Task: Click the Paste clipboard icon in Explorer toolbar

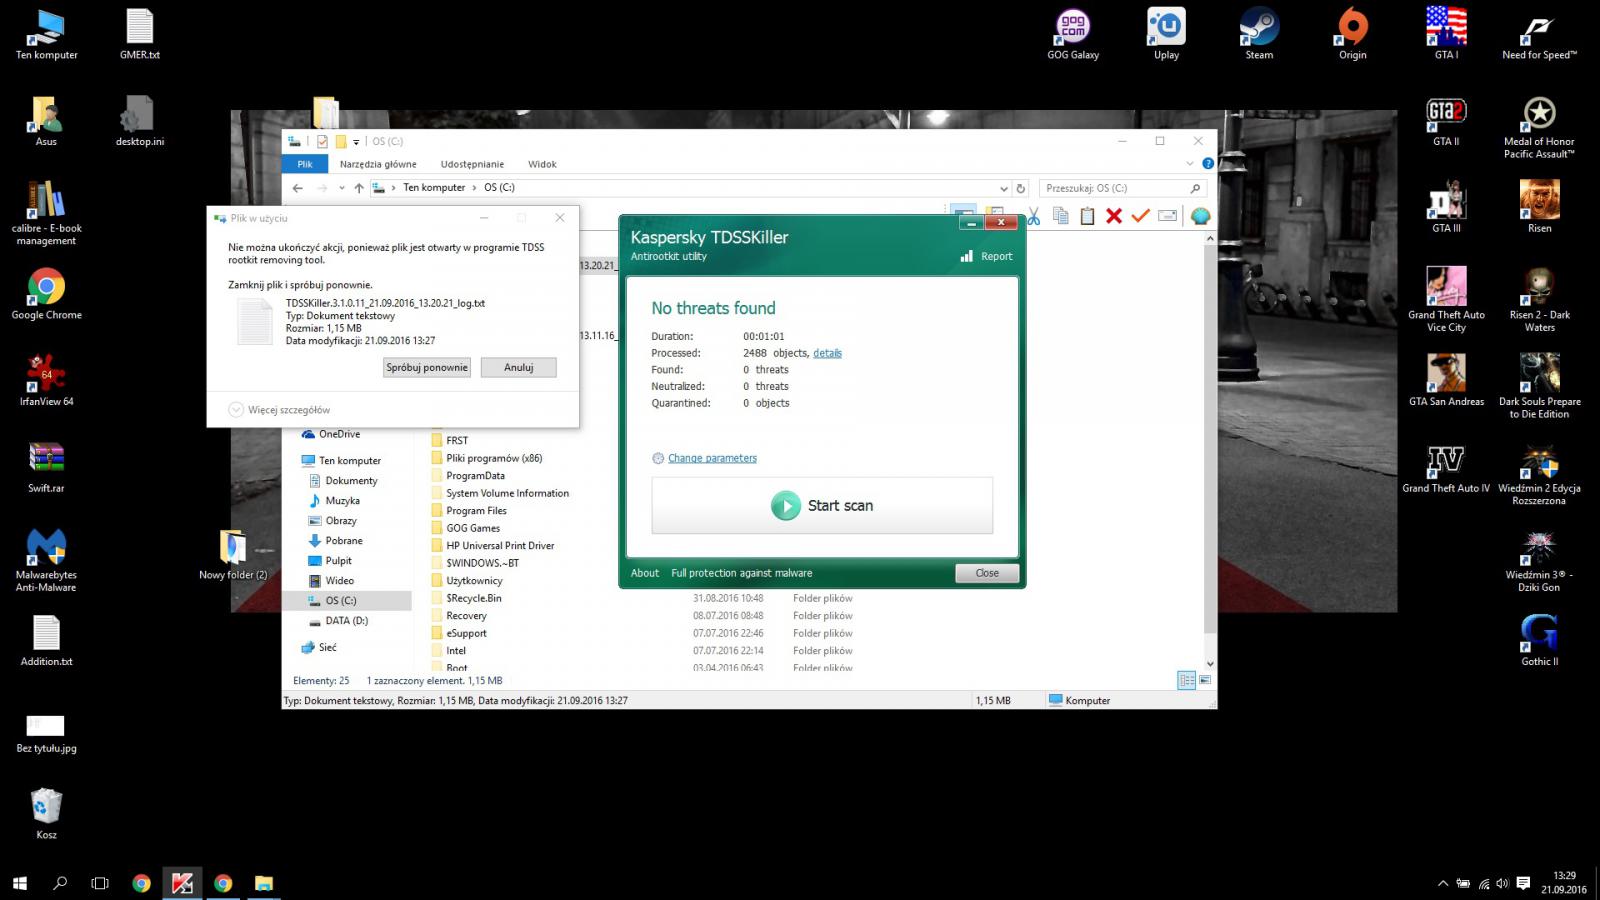Action: (x=1087, y=216)
